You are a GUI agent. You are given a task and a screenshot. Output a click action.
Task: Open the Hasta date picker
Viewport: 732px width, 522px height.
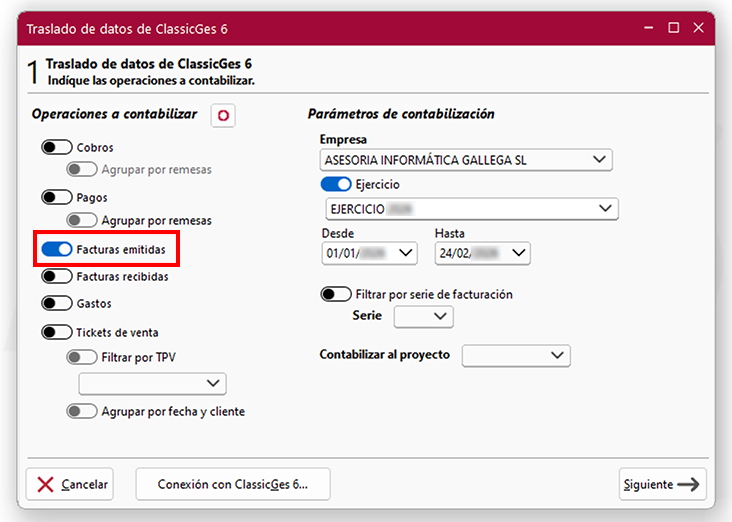(x=482, y=253)
